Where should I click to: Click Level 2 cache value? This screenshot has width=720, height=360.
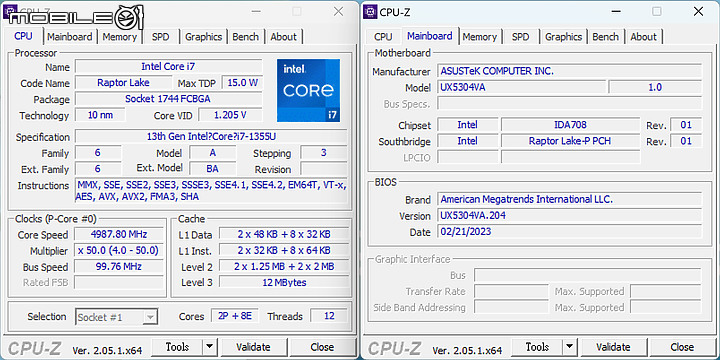point(284,267)
